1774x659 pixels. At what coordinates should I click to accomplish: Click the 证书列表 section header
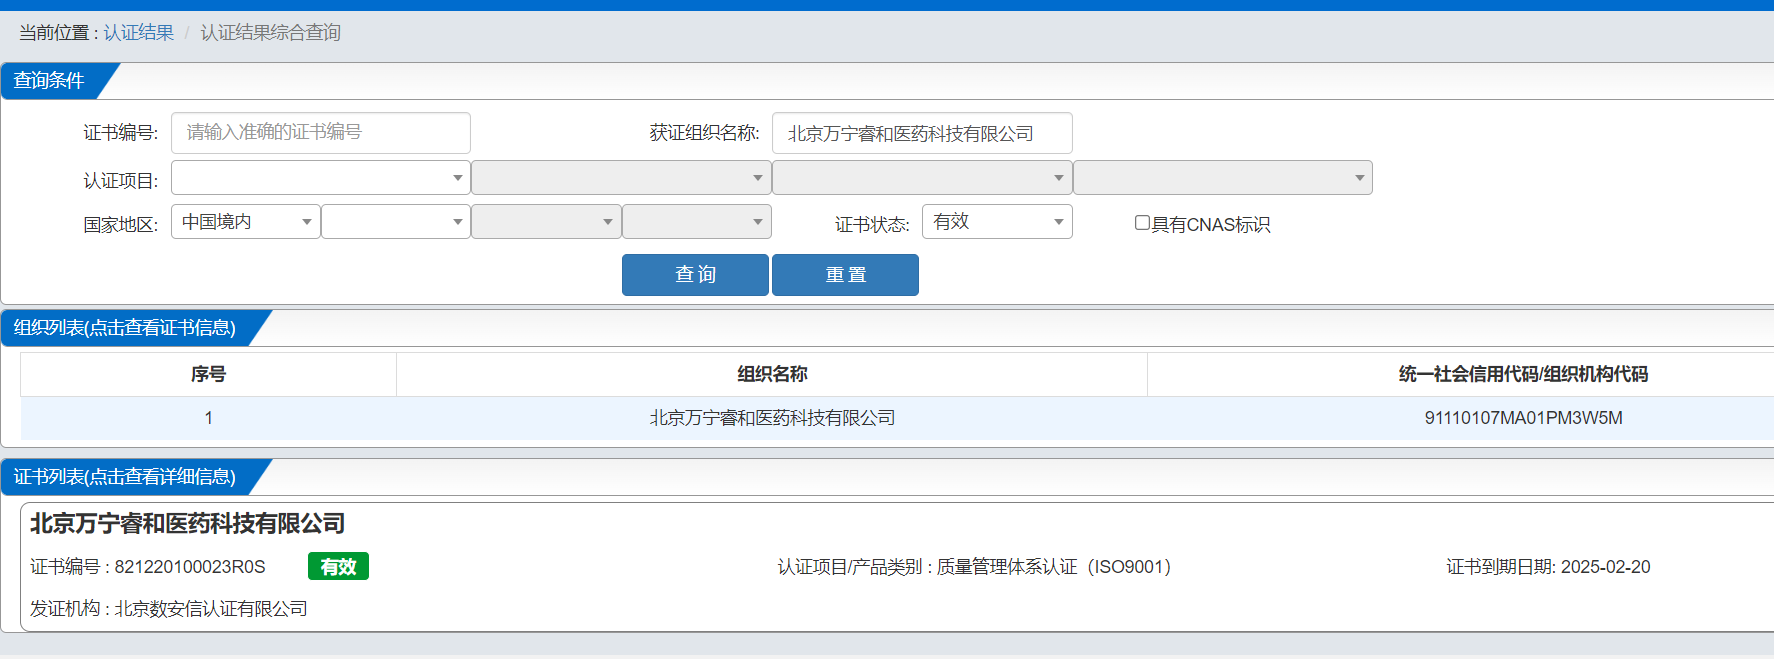(125, 477)
